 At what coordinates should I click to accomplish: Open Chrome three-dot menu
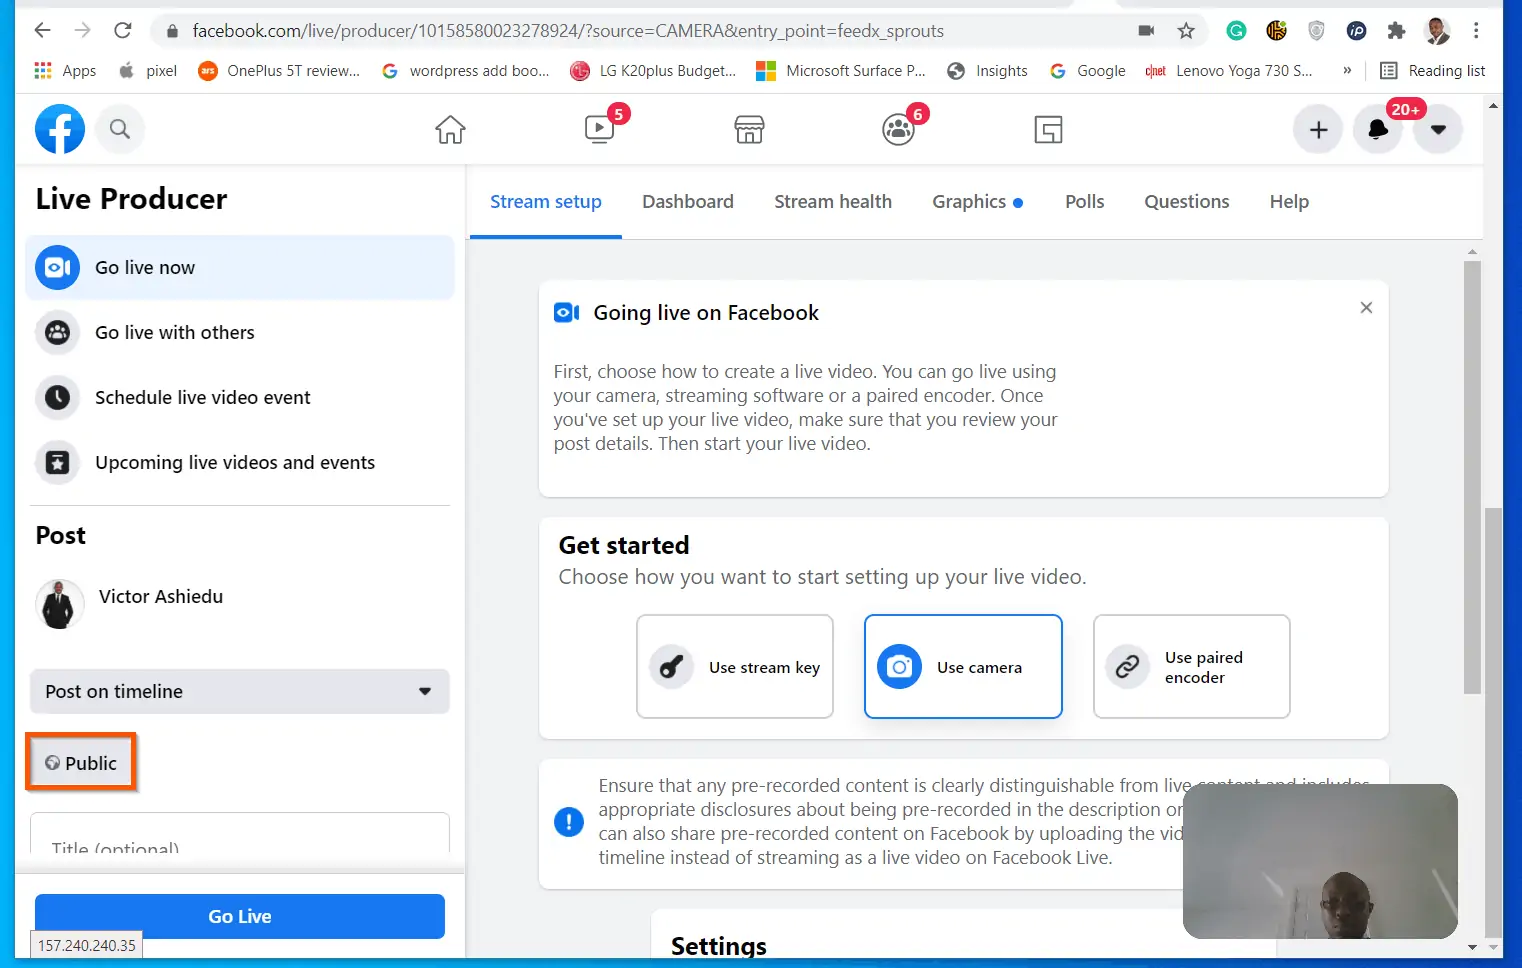pos(1476,31)
